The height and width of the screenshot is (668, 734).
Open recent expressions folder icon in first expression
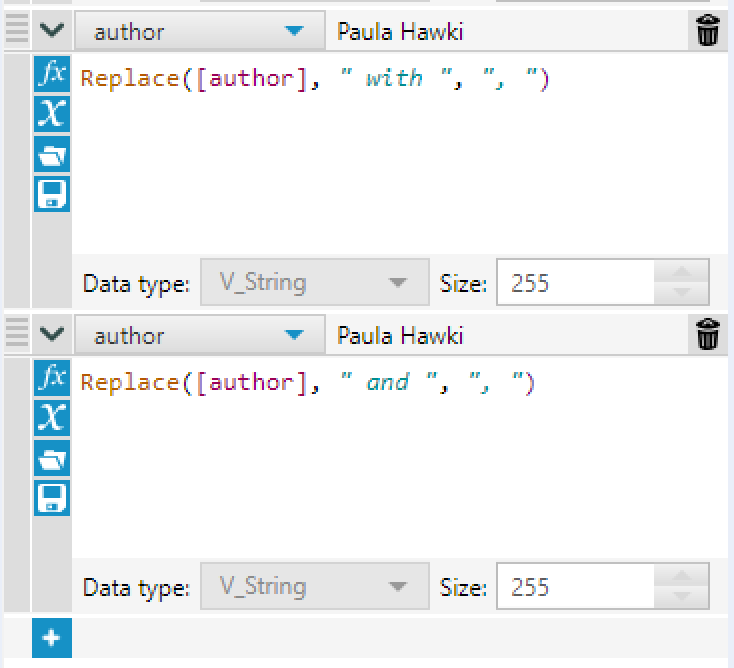click(x=51, y=154)
